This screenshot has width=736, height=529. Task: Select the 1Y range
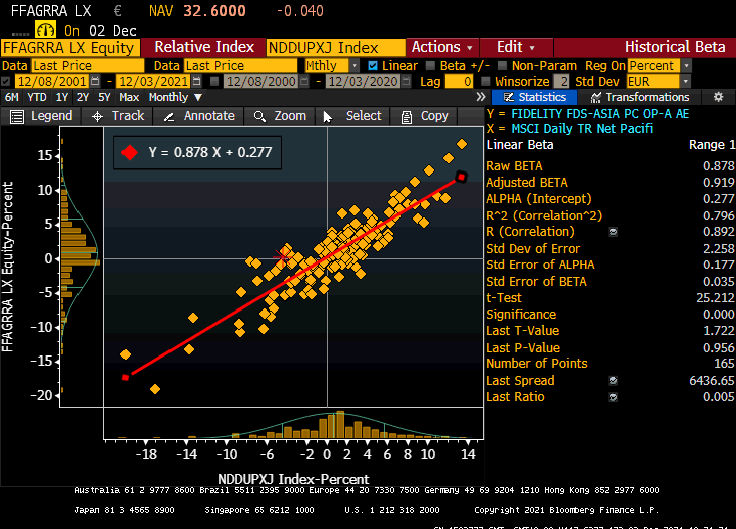(x=62, y=97)
